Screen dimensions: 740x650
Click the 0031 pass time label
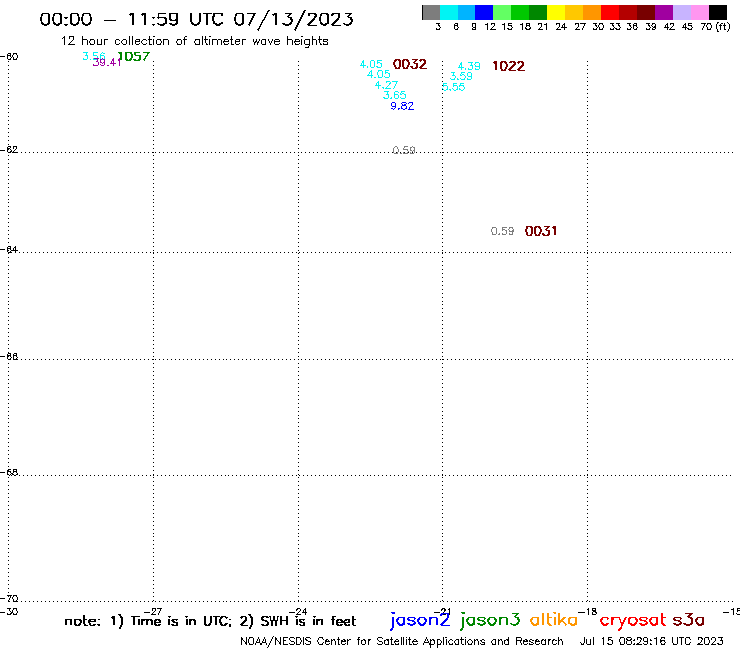tap(541, 231)
